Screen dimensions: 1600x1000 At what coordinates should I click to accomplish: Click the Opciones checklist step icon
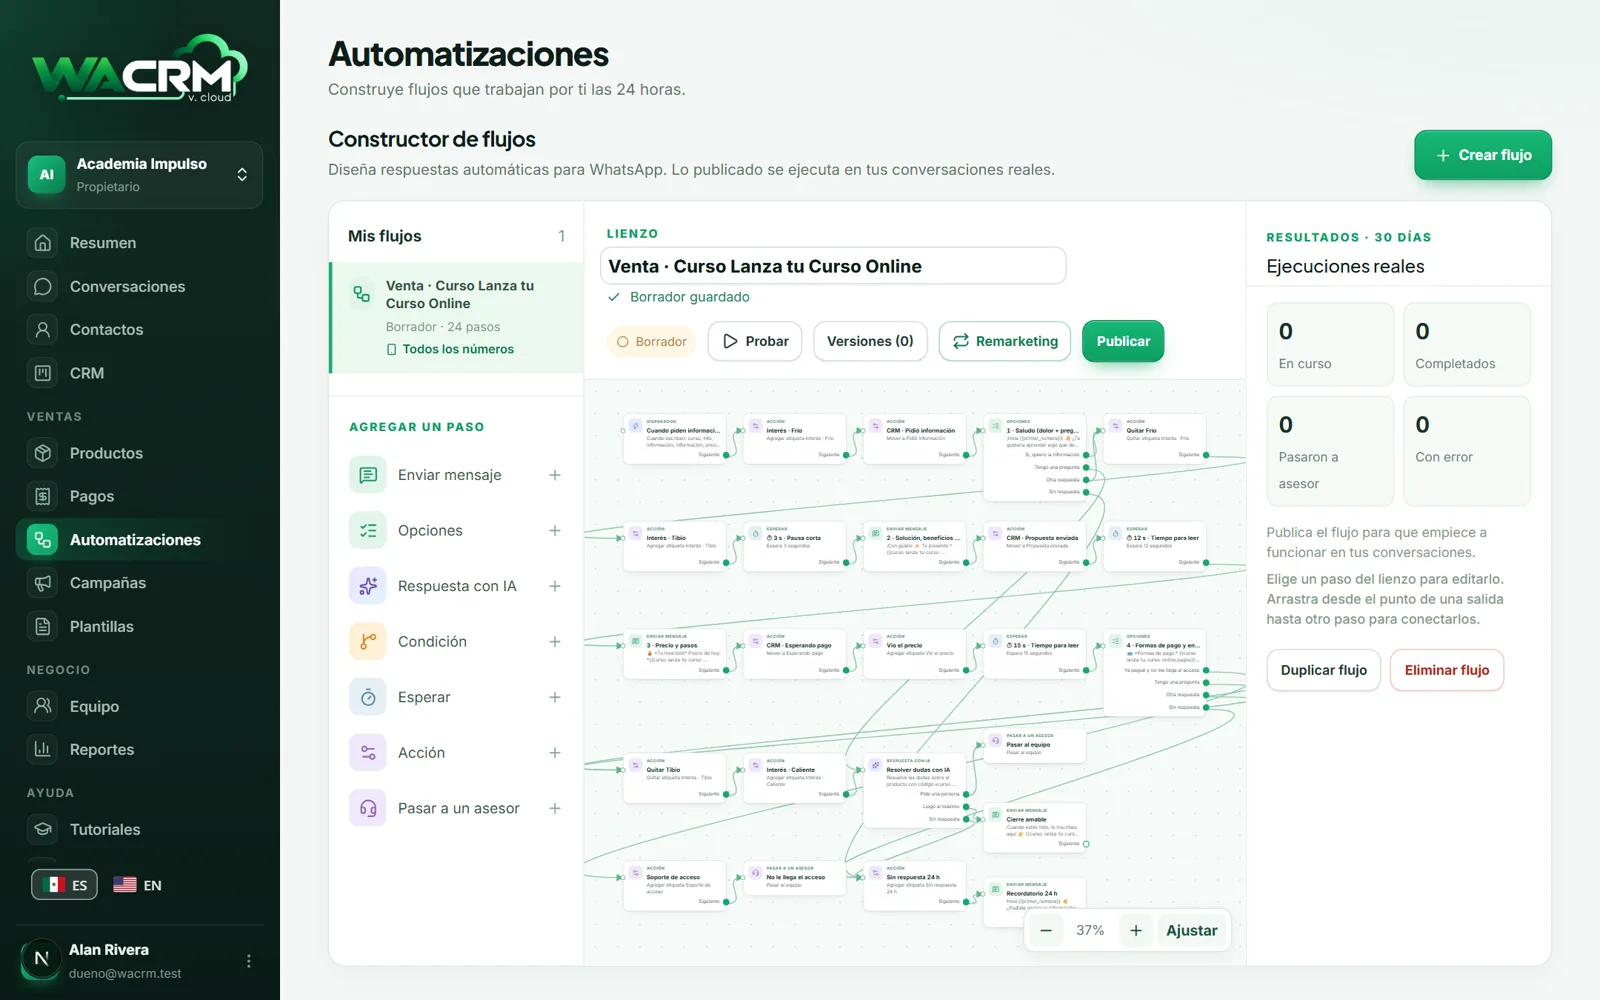tap(368, 531)
